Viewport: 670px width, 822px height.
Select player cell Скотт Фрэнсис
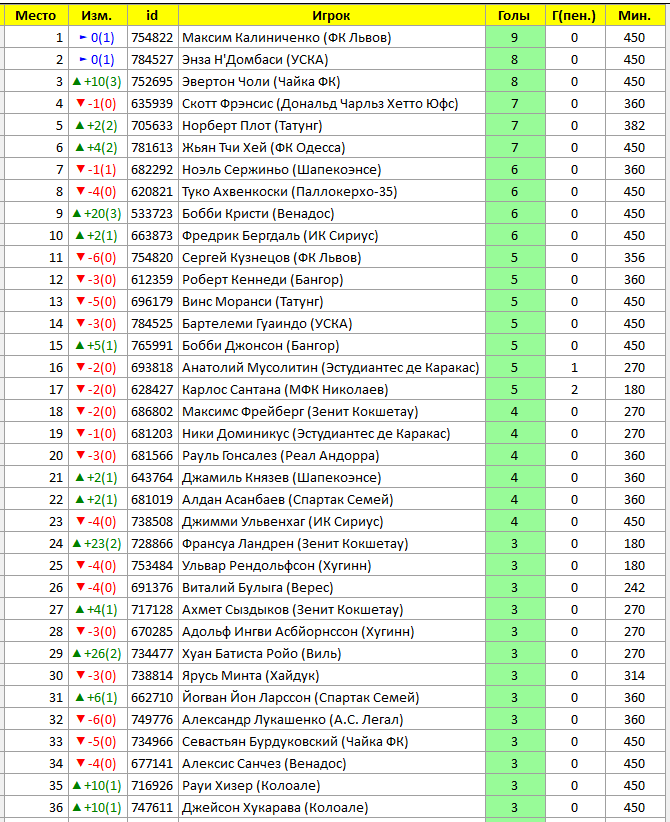(332, 104)
